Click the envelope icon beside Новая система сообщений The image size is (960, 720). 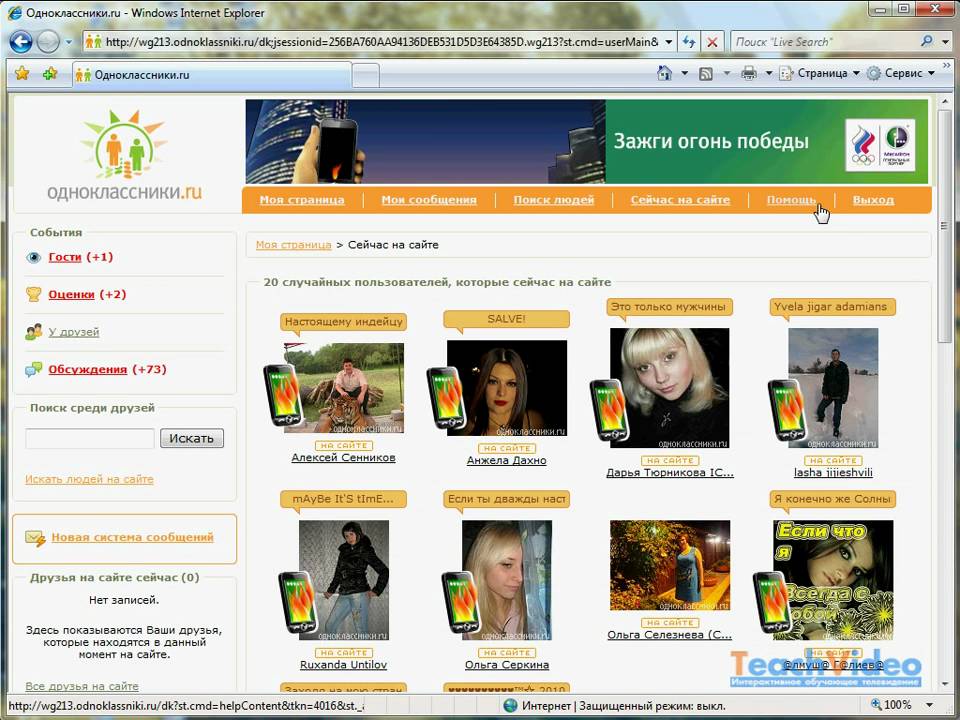[36, 538]
